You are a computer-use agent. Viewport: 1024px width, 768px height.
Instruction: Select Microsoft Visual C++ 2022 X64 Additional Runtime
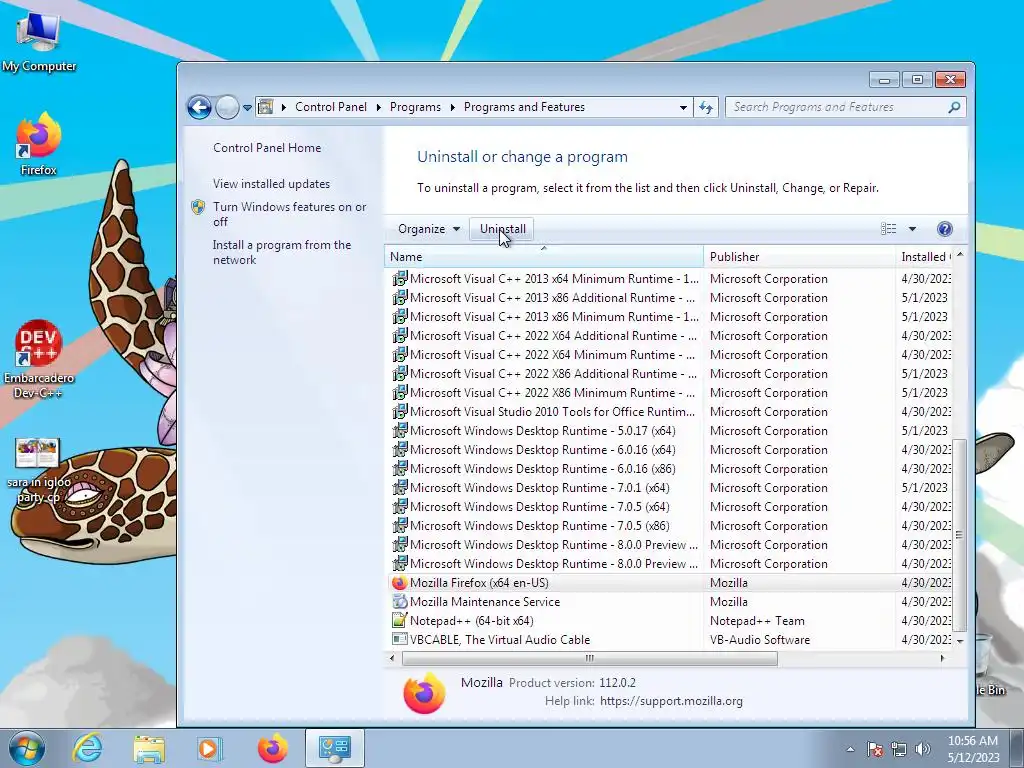tap(553, 336)
